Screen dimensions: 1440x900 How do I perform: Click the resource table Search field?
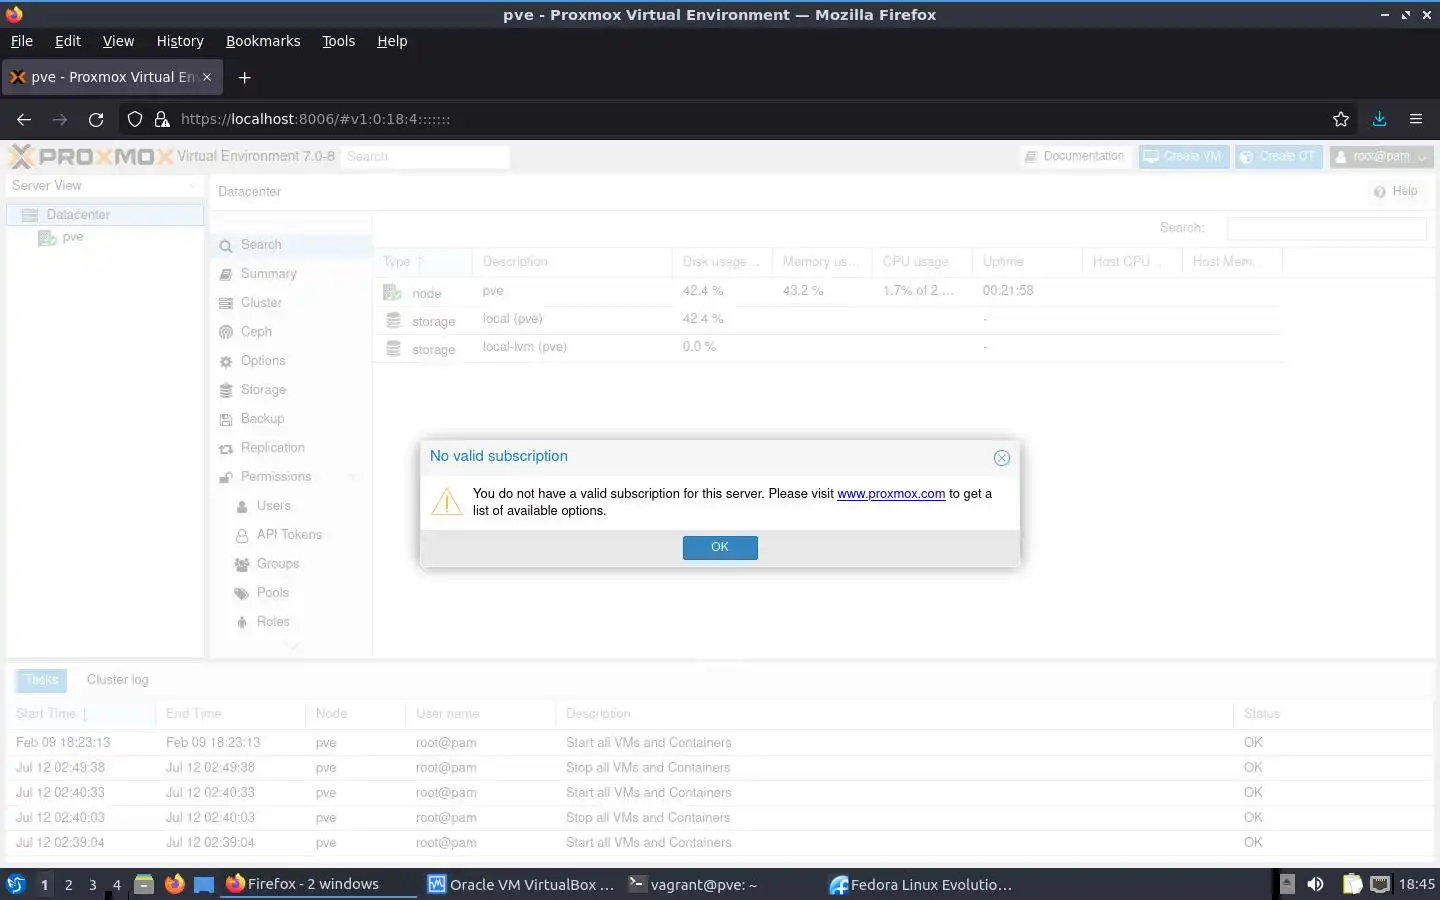point(1326,228)
